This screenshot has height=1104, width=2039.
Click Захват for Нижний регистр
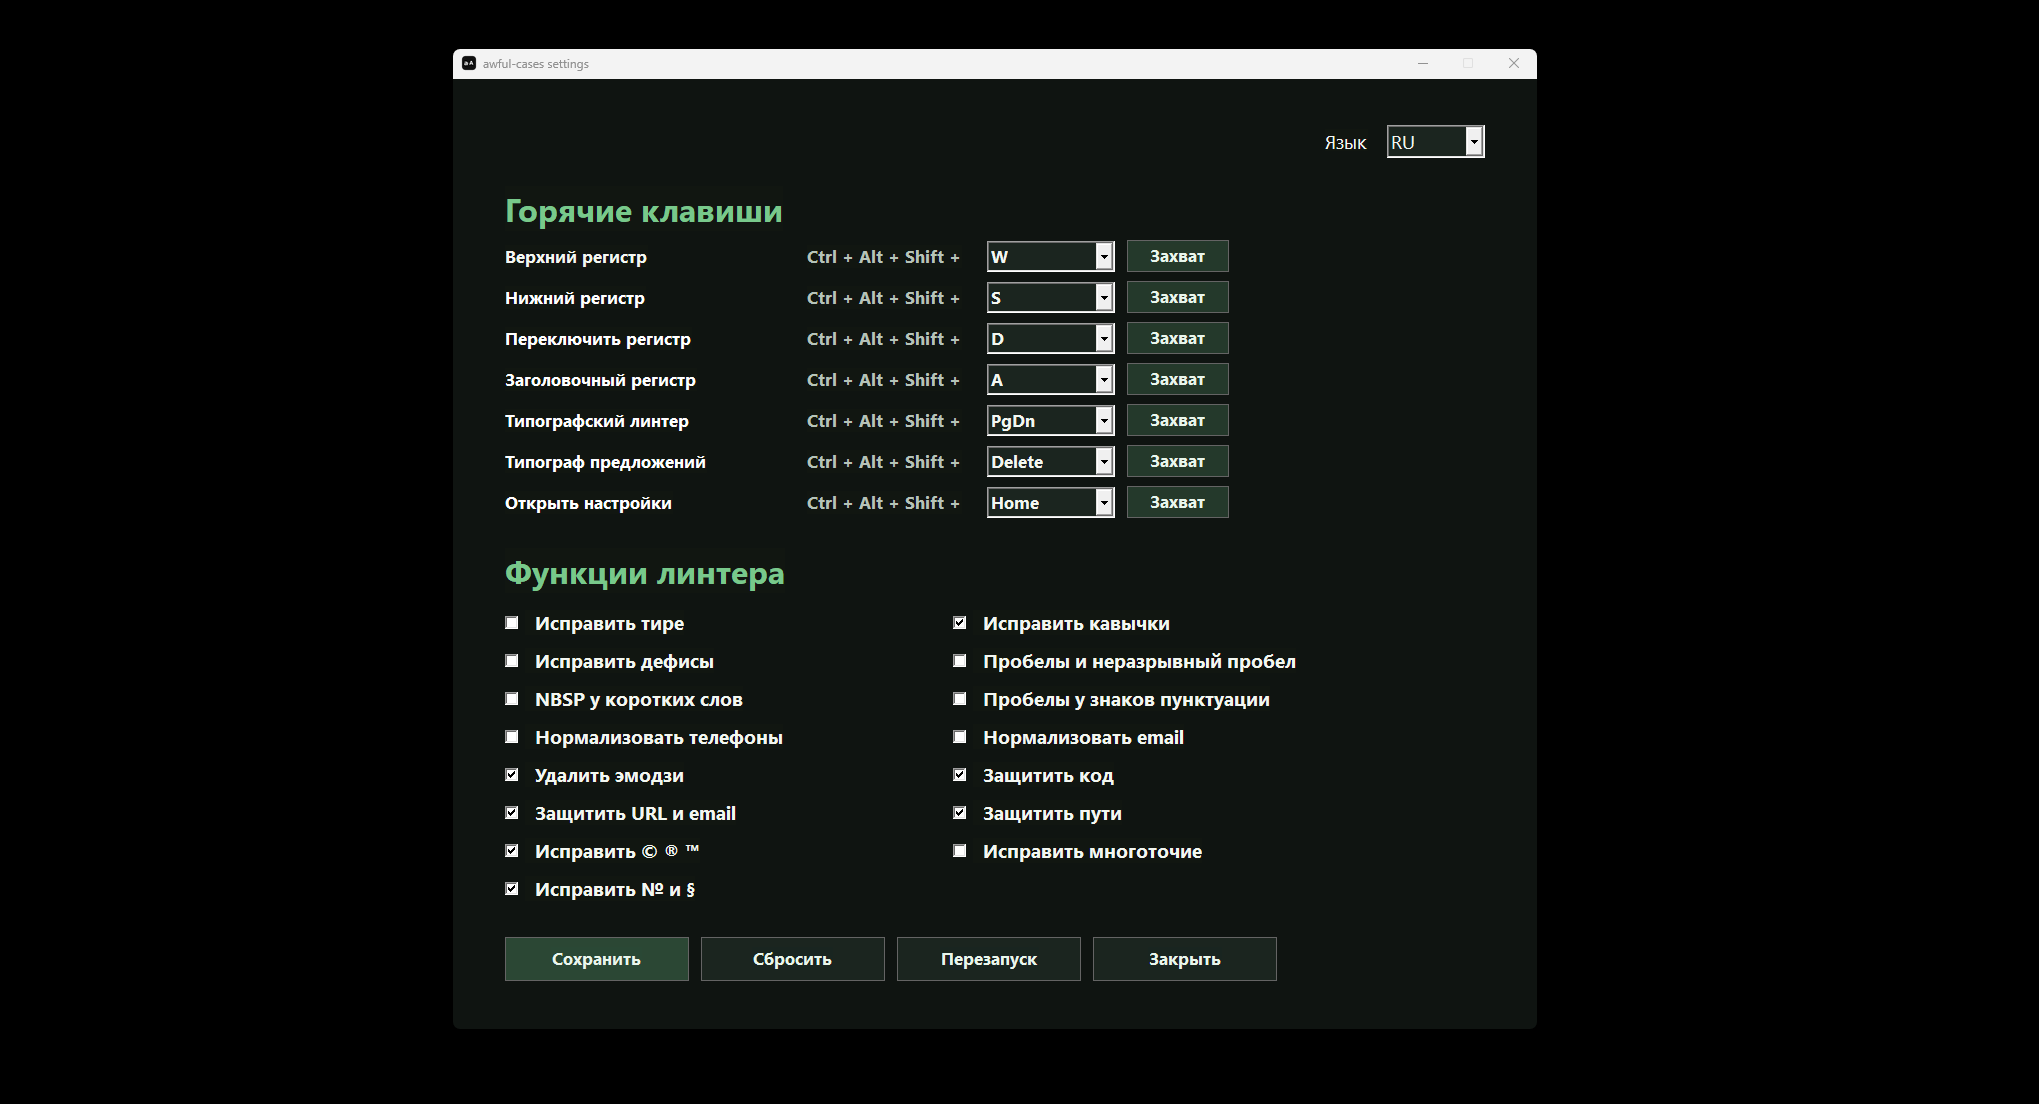point(1177,297)
